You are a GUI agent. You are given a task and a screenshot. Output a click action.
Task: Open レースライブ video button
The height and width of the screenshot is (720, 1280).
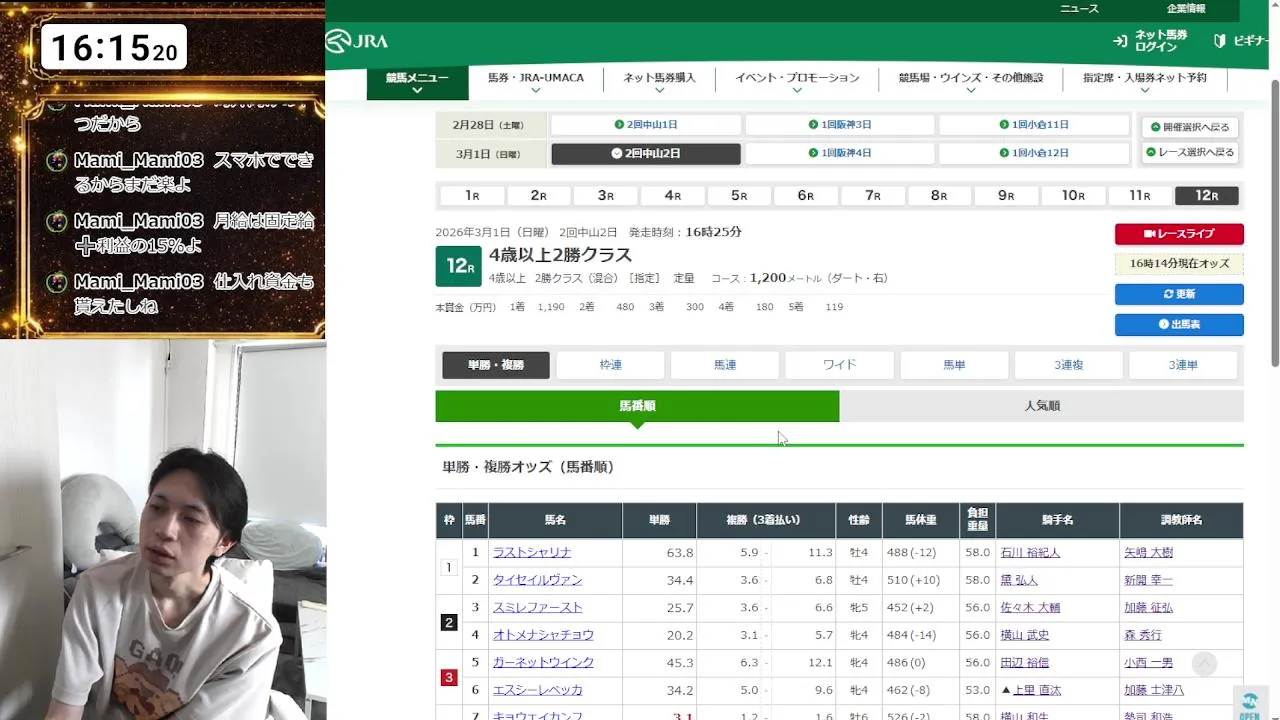tap(1179, 234)
